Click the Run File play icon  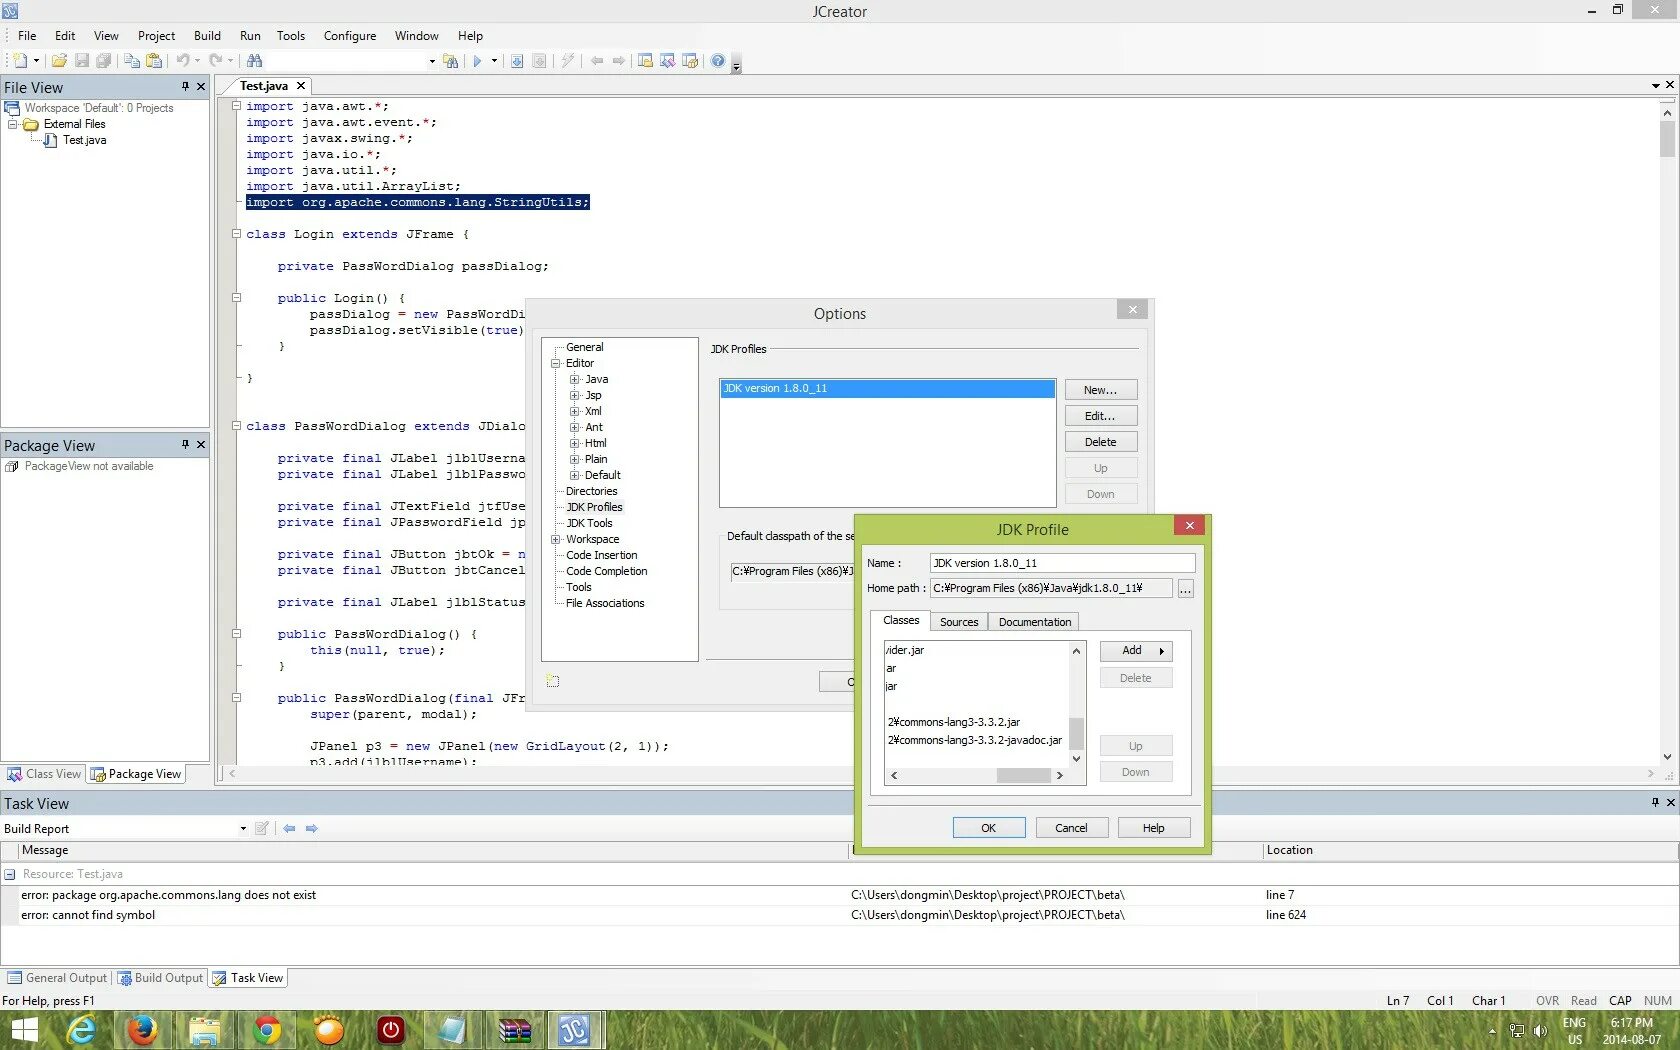(477, 61)
